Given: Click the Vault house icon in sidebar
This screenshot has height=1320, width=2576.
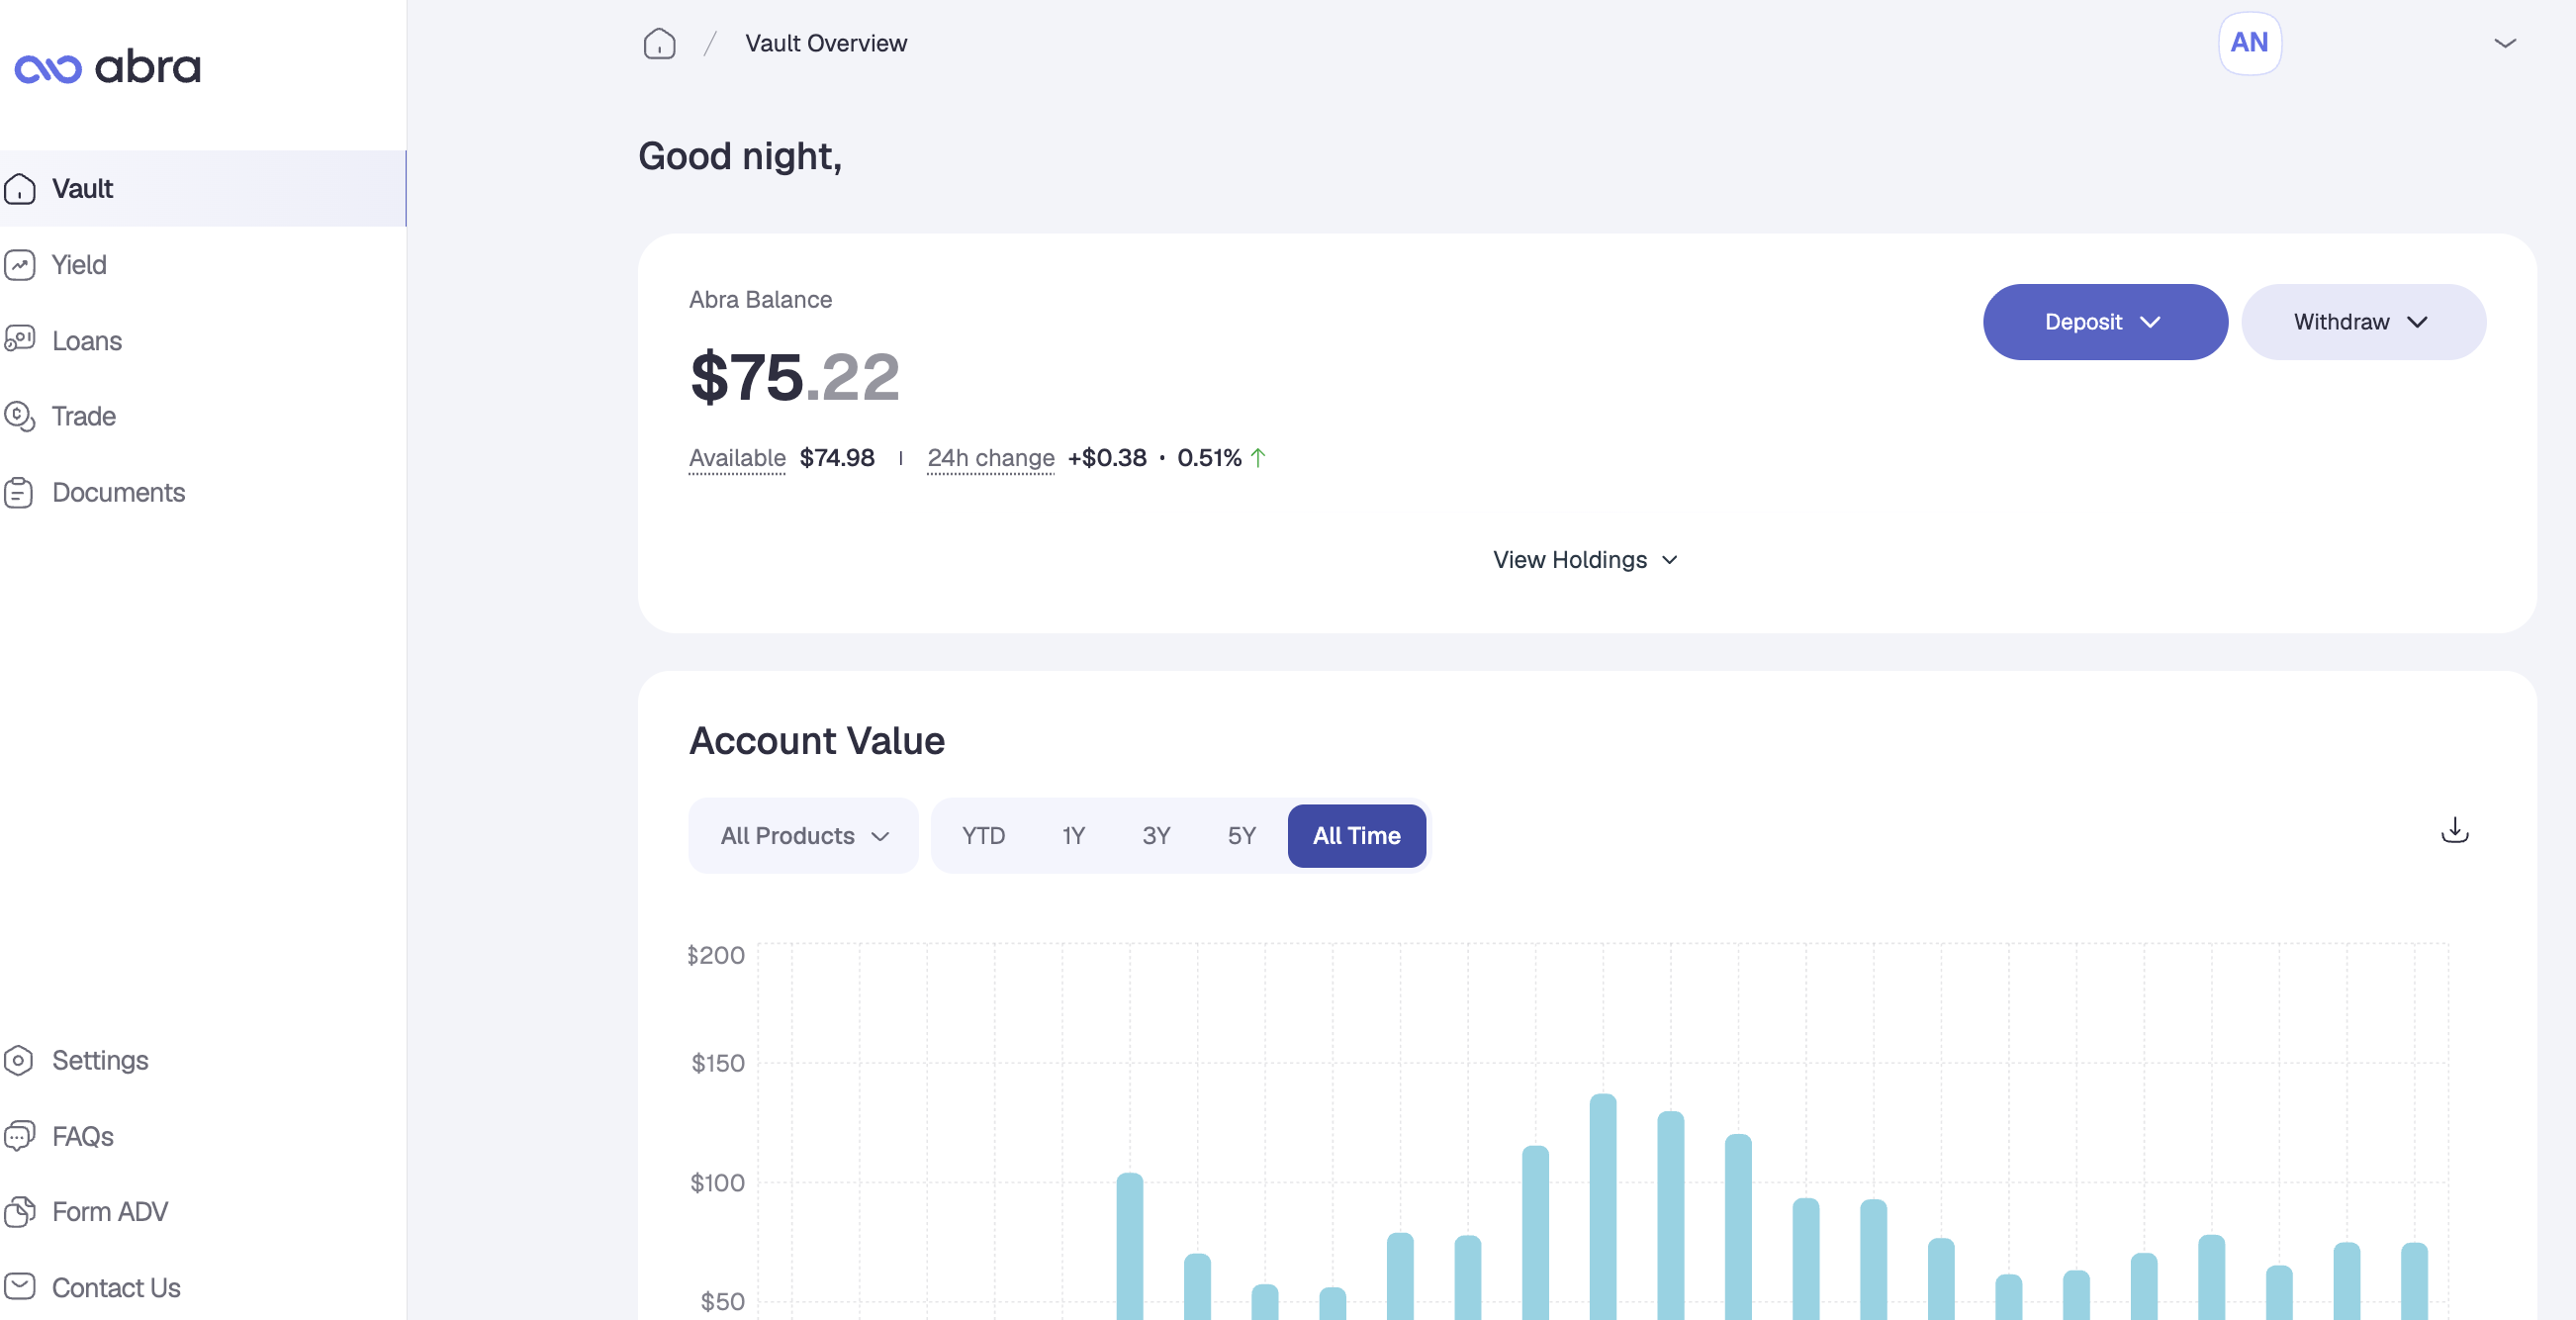Looking at the screenshot, I should pos(20,189).
